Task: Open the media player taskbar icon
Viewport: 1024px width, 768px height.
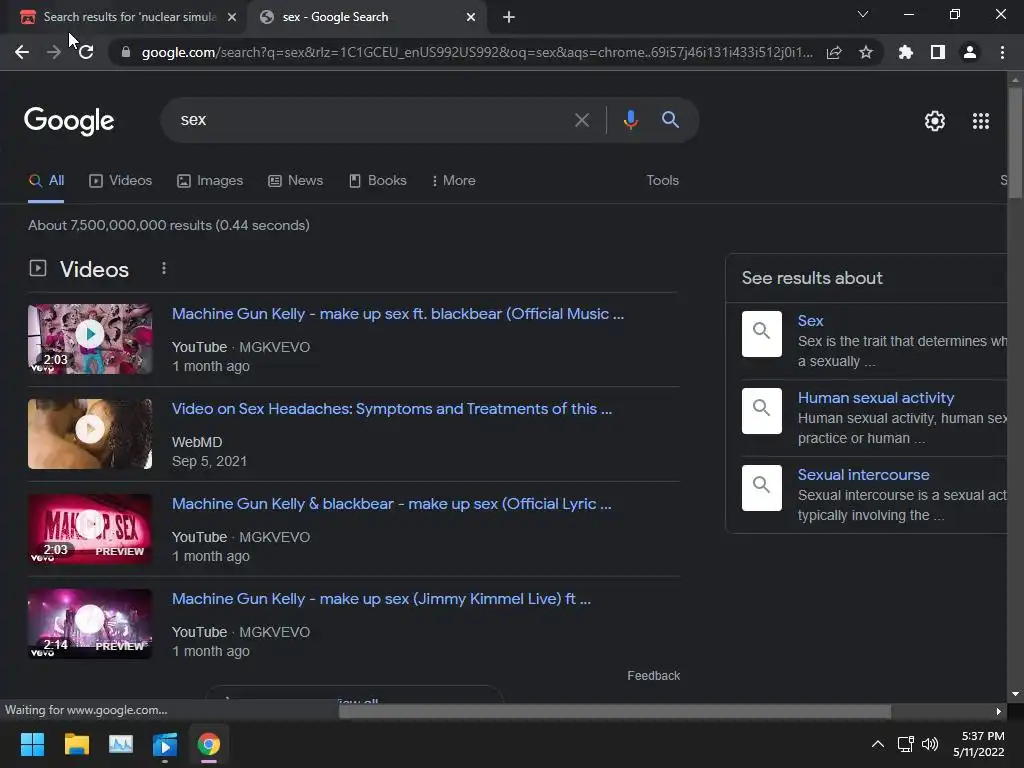Action: [165, 744]
